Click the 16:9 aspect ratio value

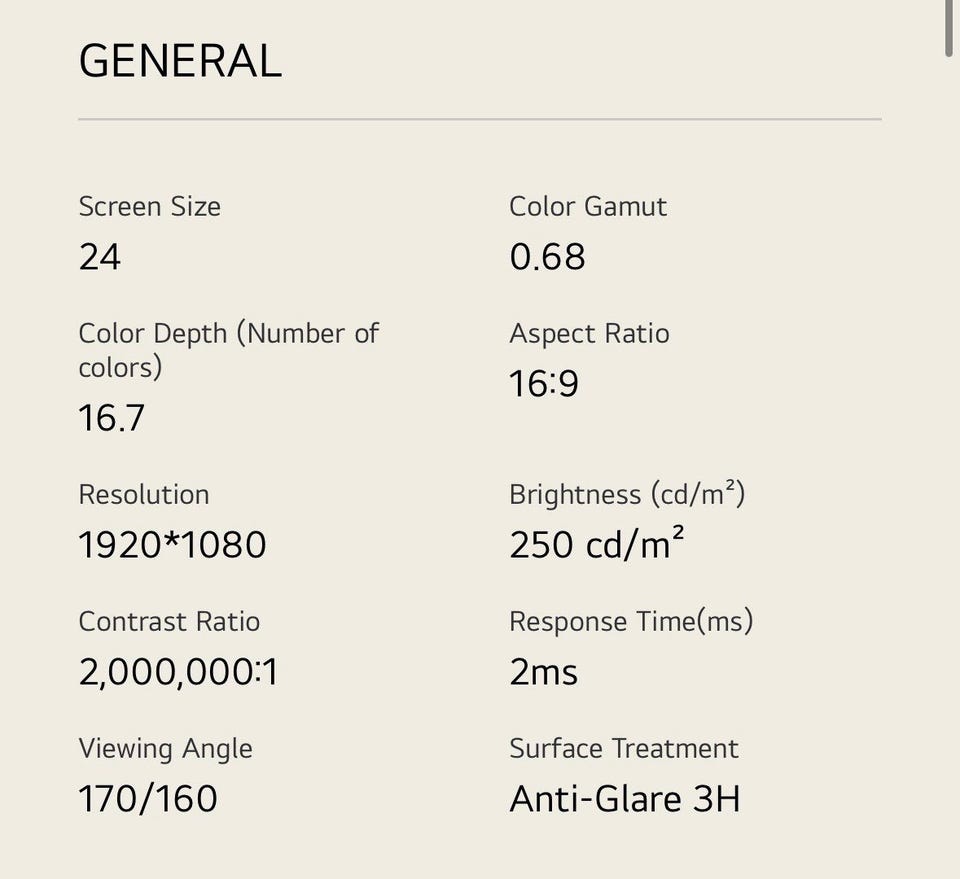point(544,384)
